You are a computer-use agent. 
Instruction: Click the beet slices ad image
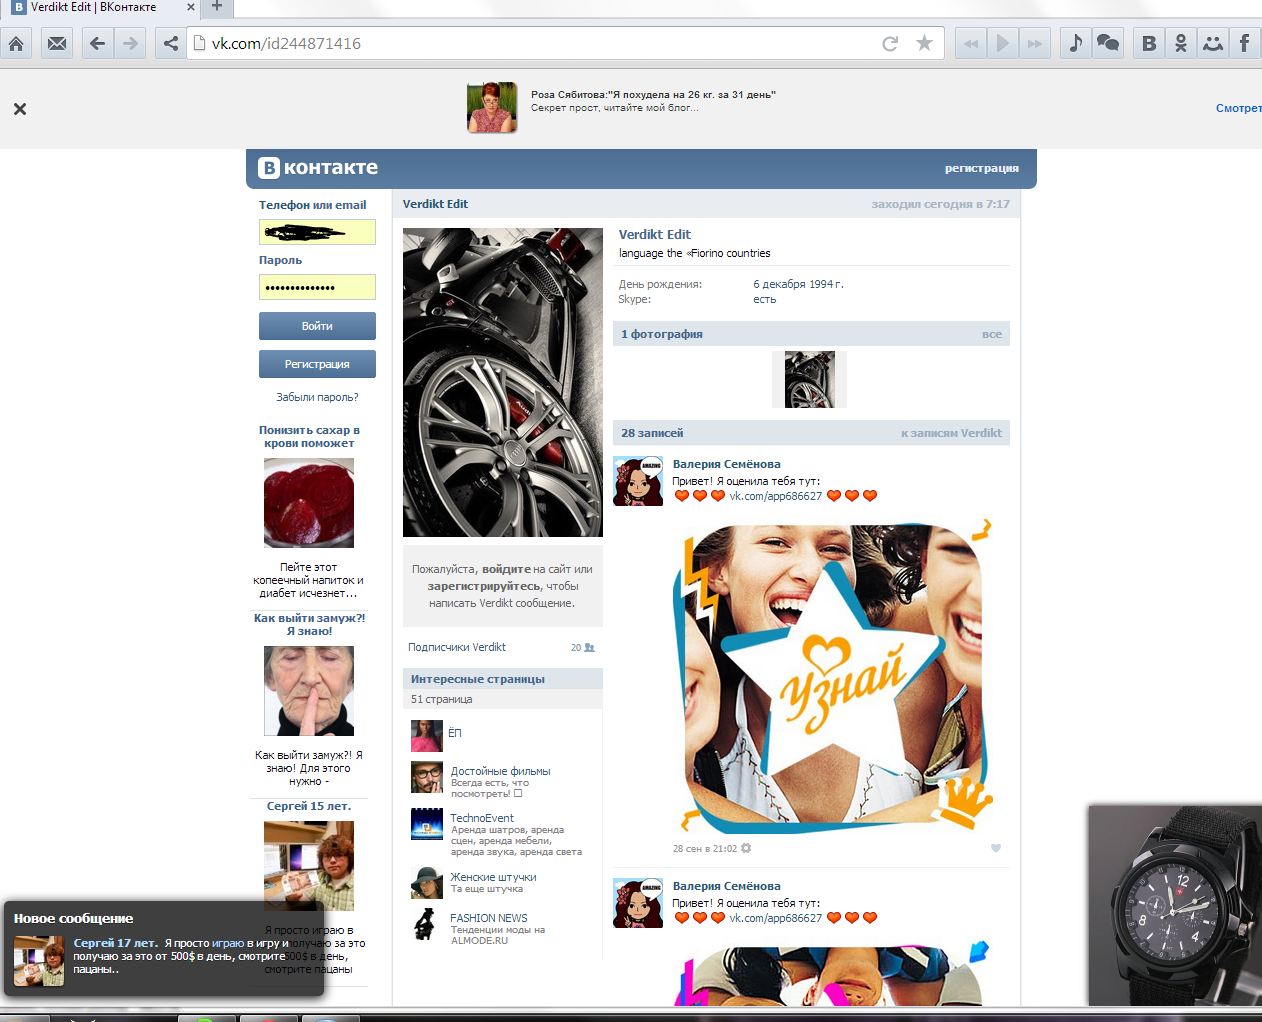(x=309, y=503)
